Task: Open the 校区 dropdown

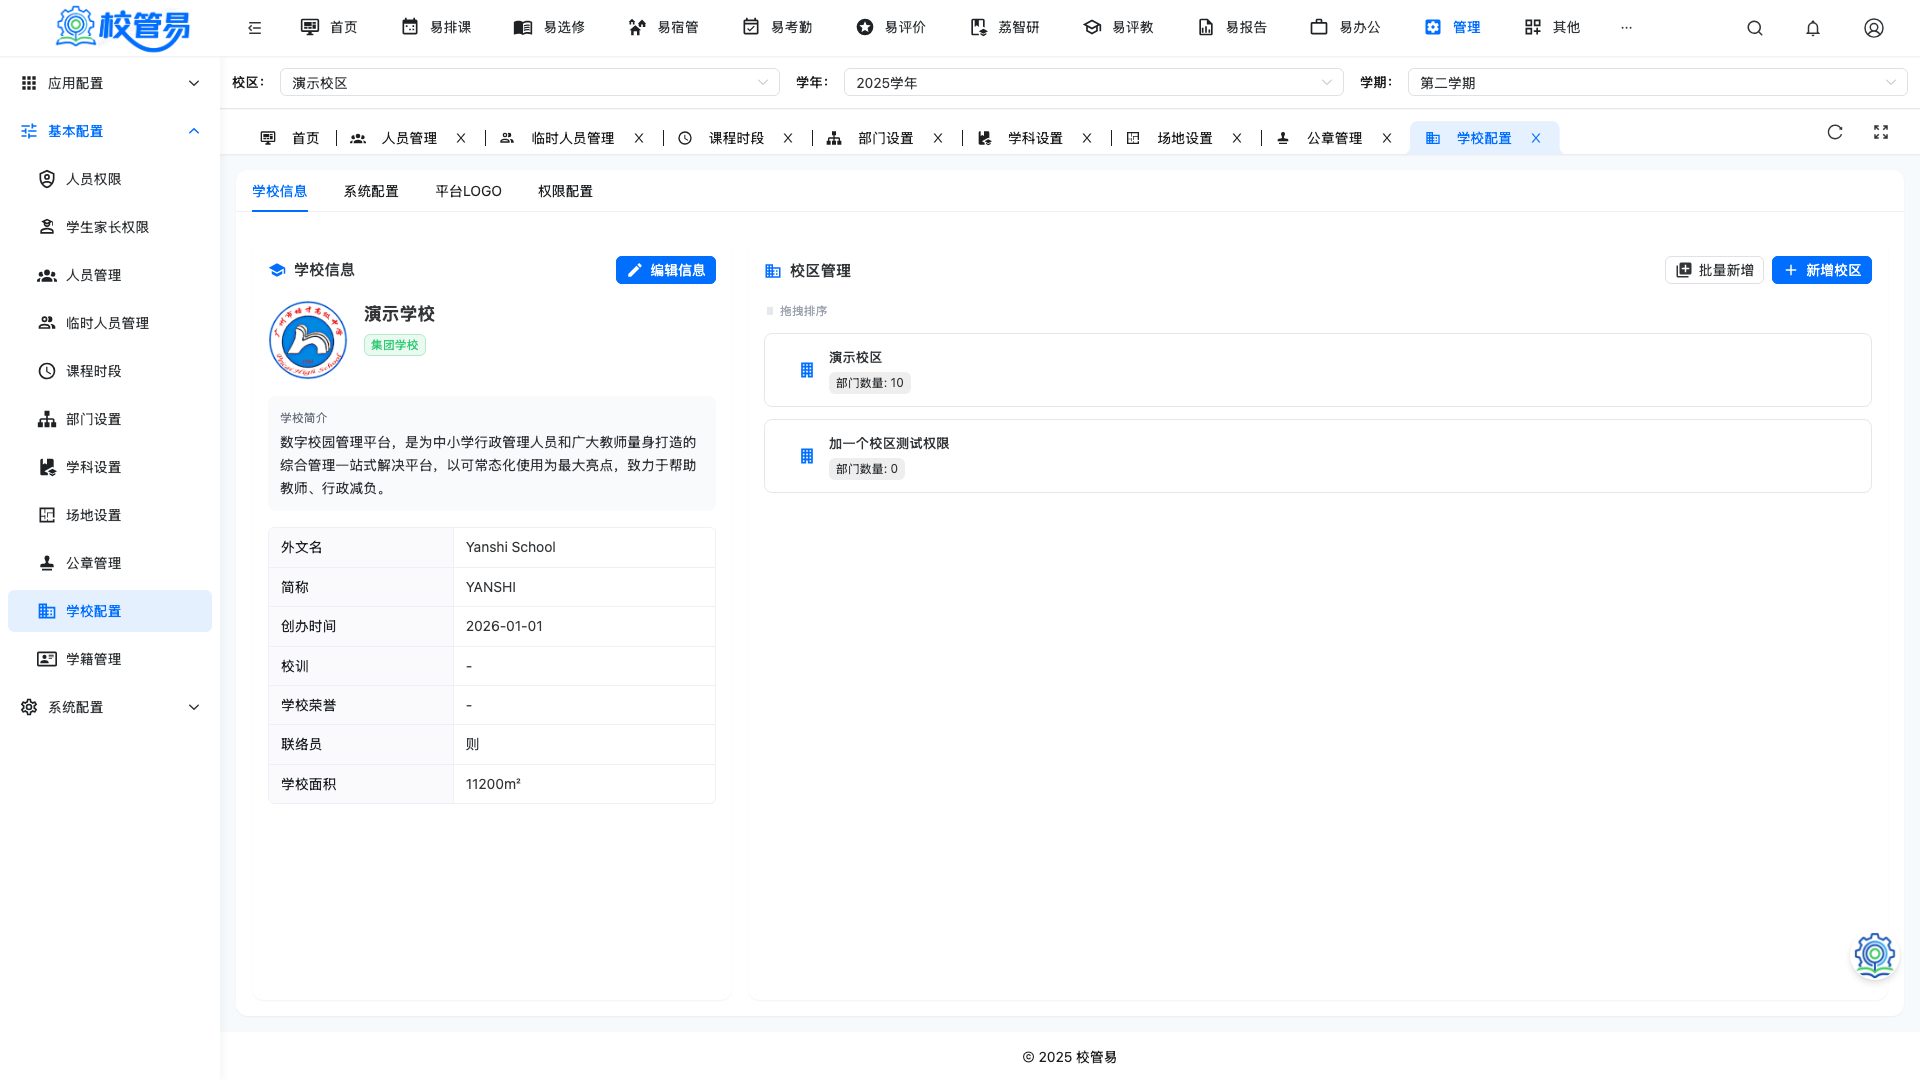Action: pyautogui.click(x=530, y=83)
